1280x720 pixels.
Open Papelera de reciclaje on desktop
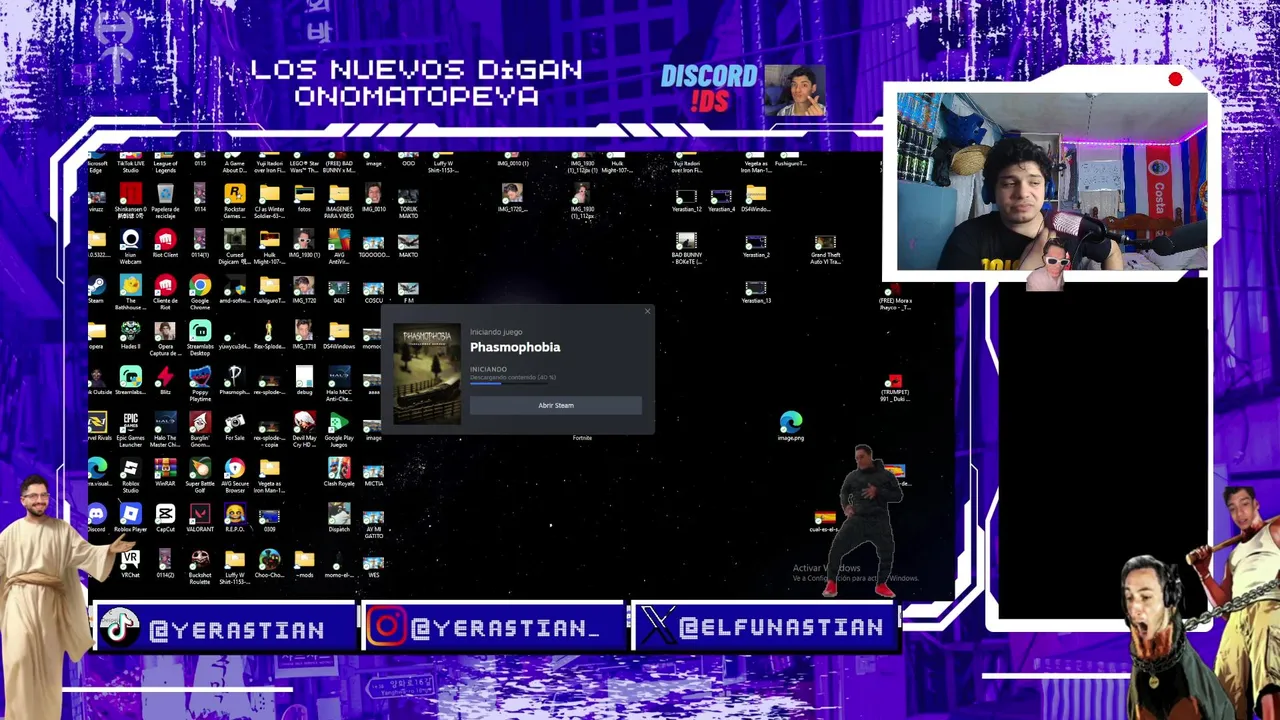pyautogui.click(x=165, y=193)
